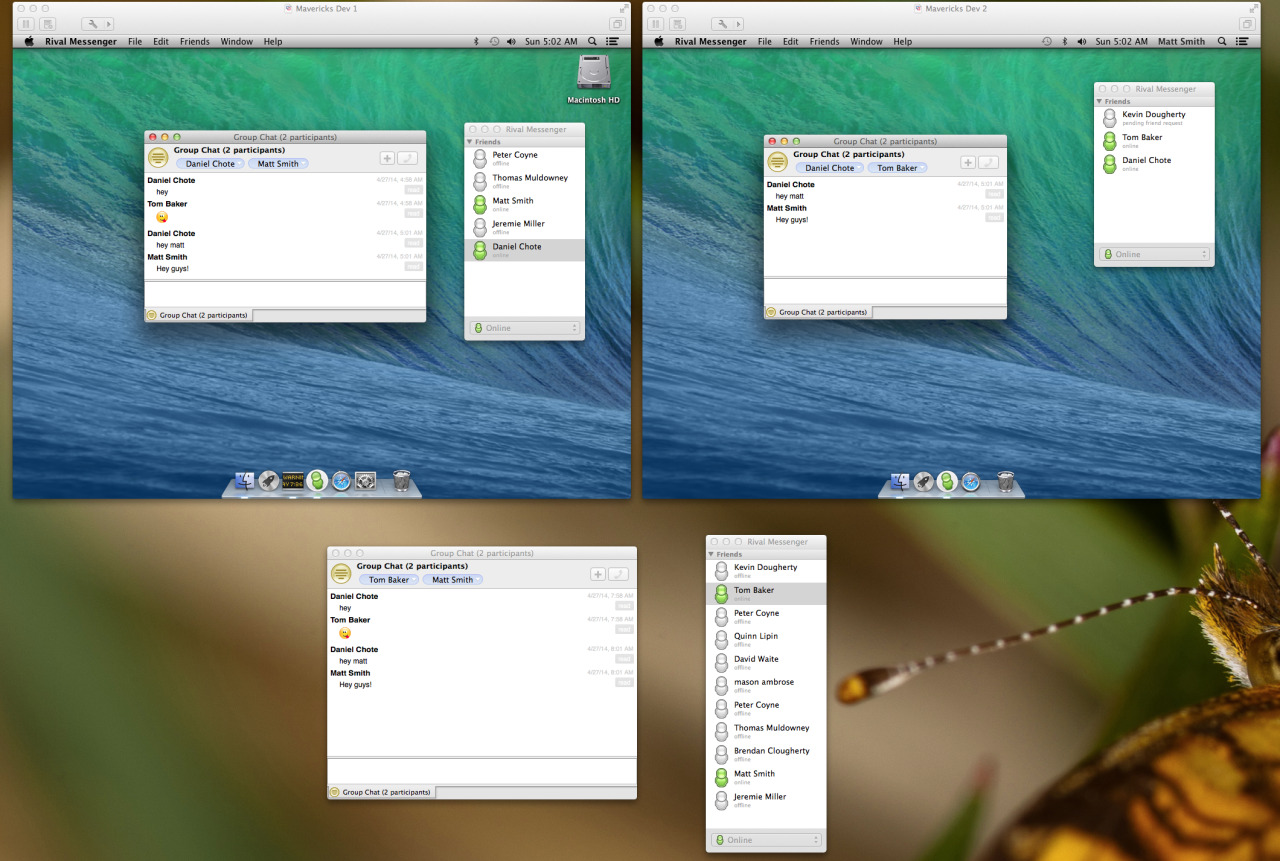Open the Window menu in Dev 2 menu bar

click(x=866, y=42)
